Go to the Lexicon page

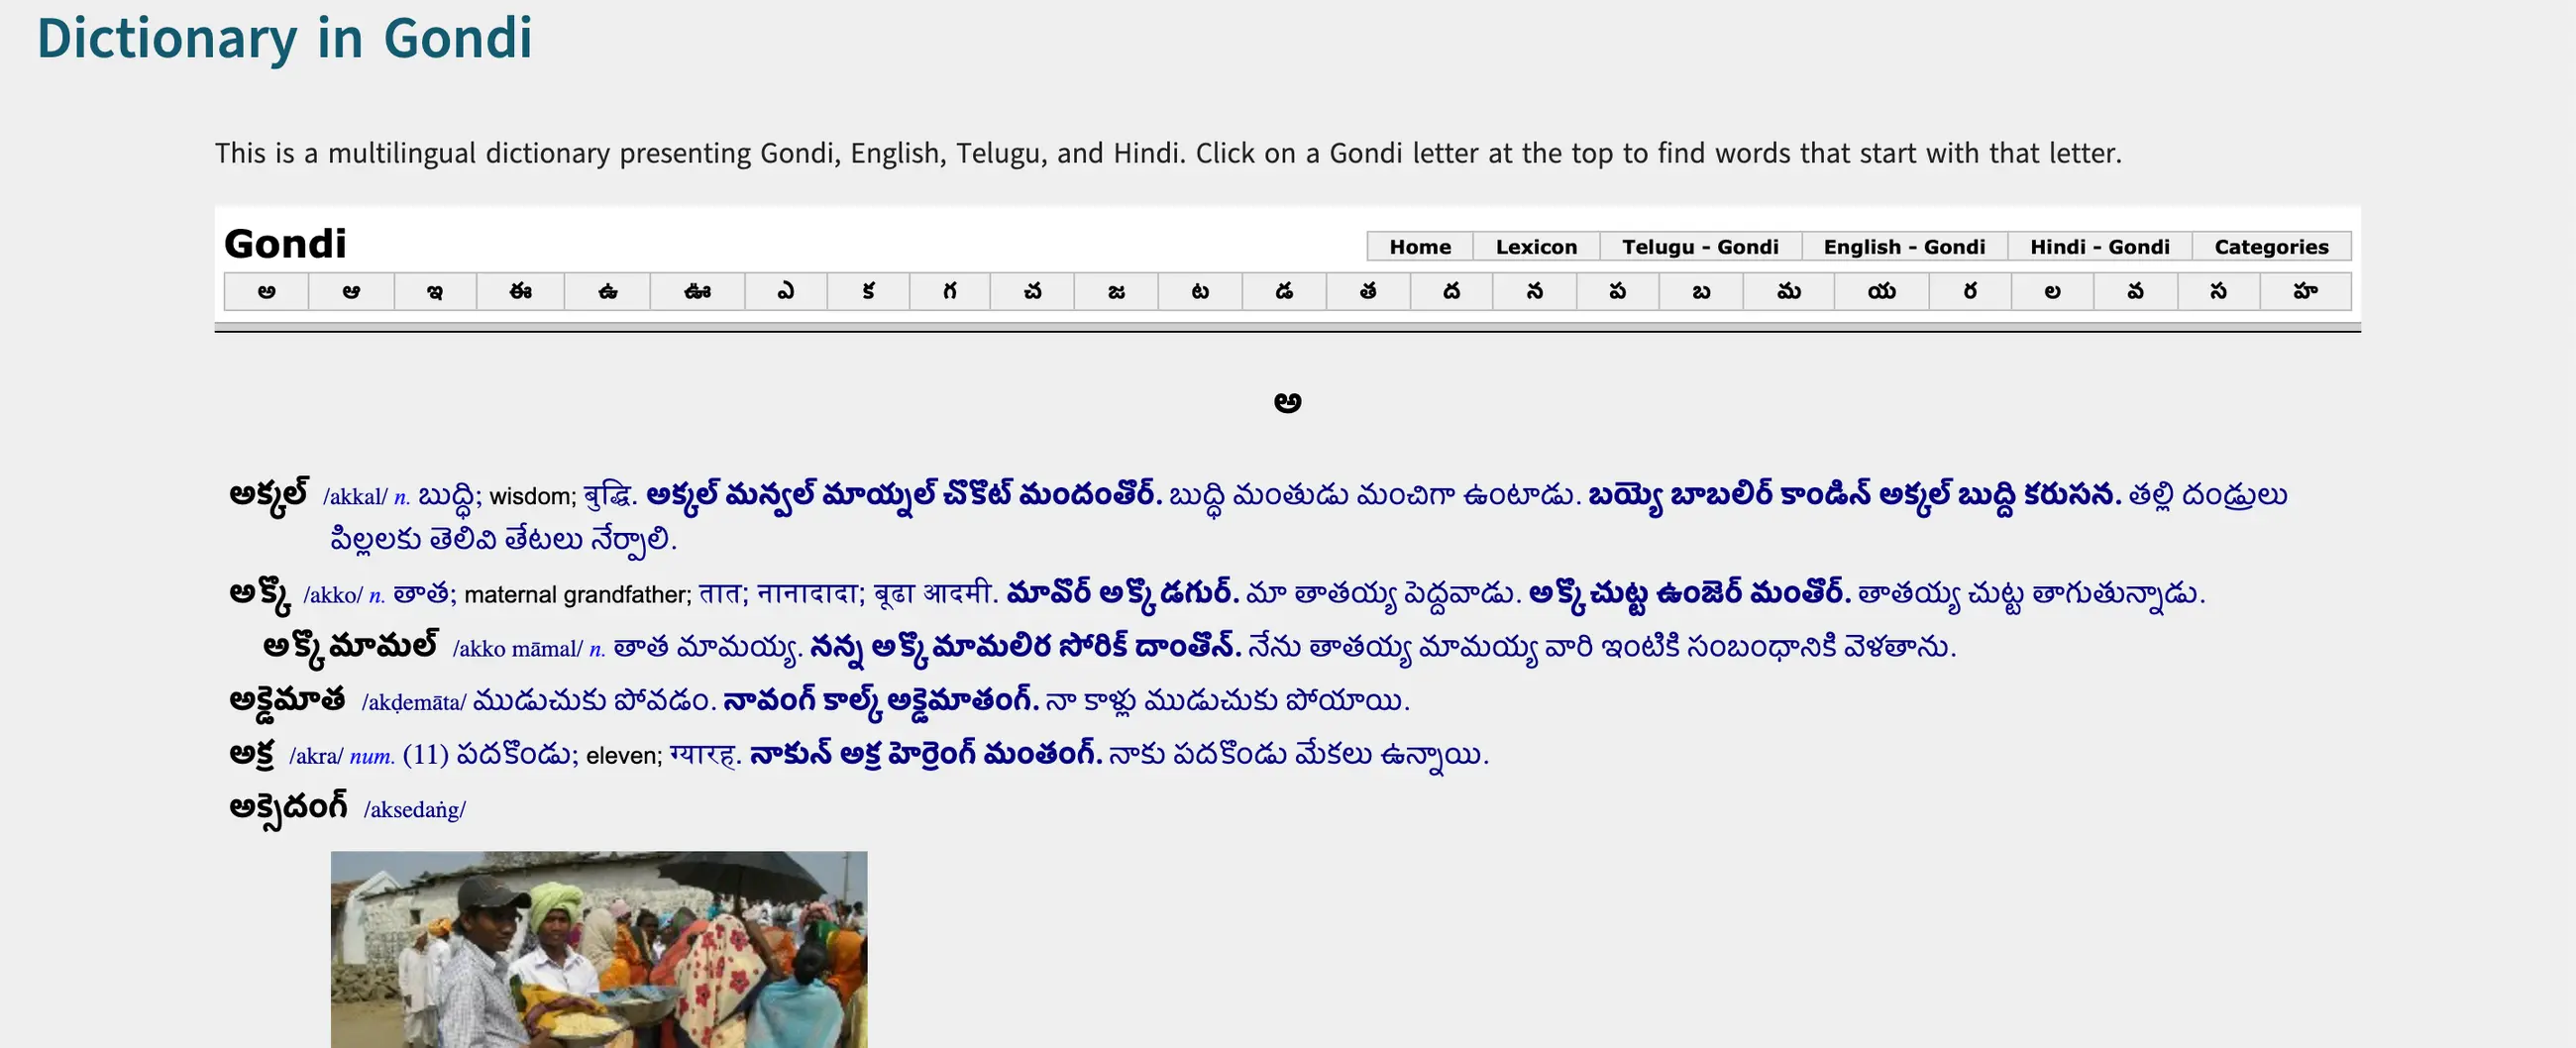tap(1535, 246)
